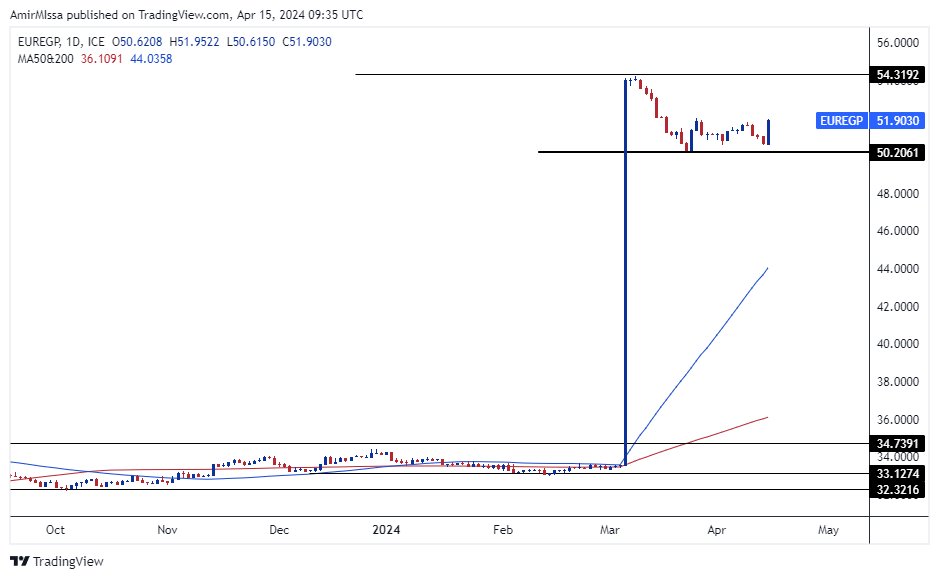Click the Oct label on time axis
Viewport: 939px width, 579px height.
coord(55,530)
